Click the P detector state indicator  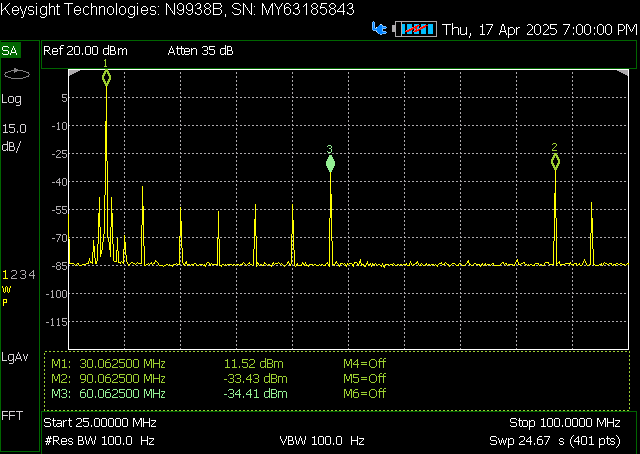pyautogui.click(x=5, y=303)
